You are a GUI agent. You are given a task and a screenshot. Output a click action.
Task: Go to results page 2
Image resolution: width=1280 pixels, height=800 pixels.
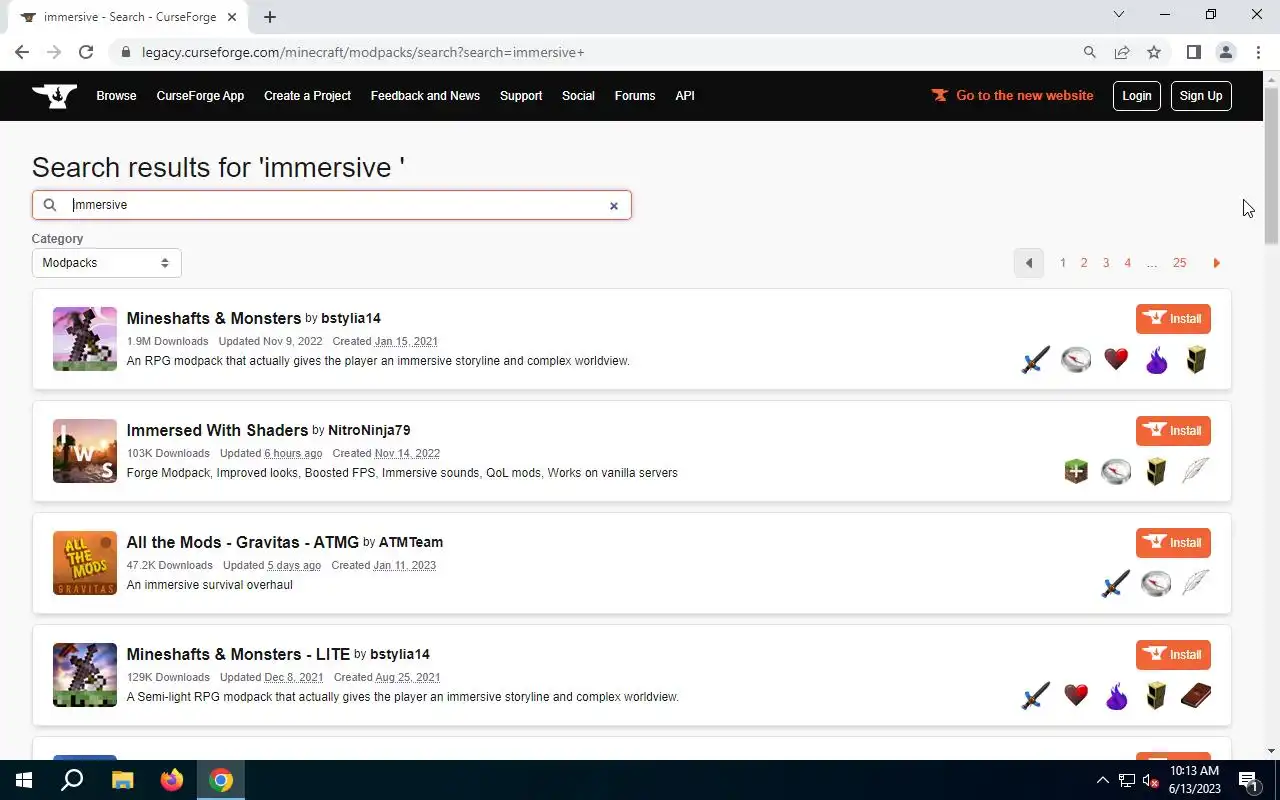[1083, 263]
